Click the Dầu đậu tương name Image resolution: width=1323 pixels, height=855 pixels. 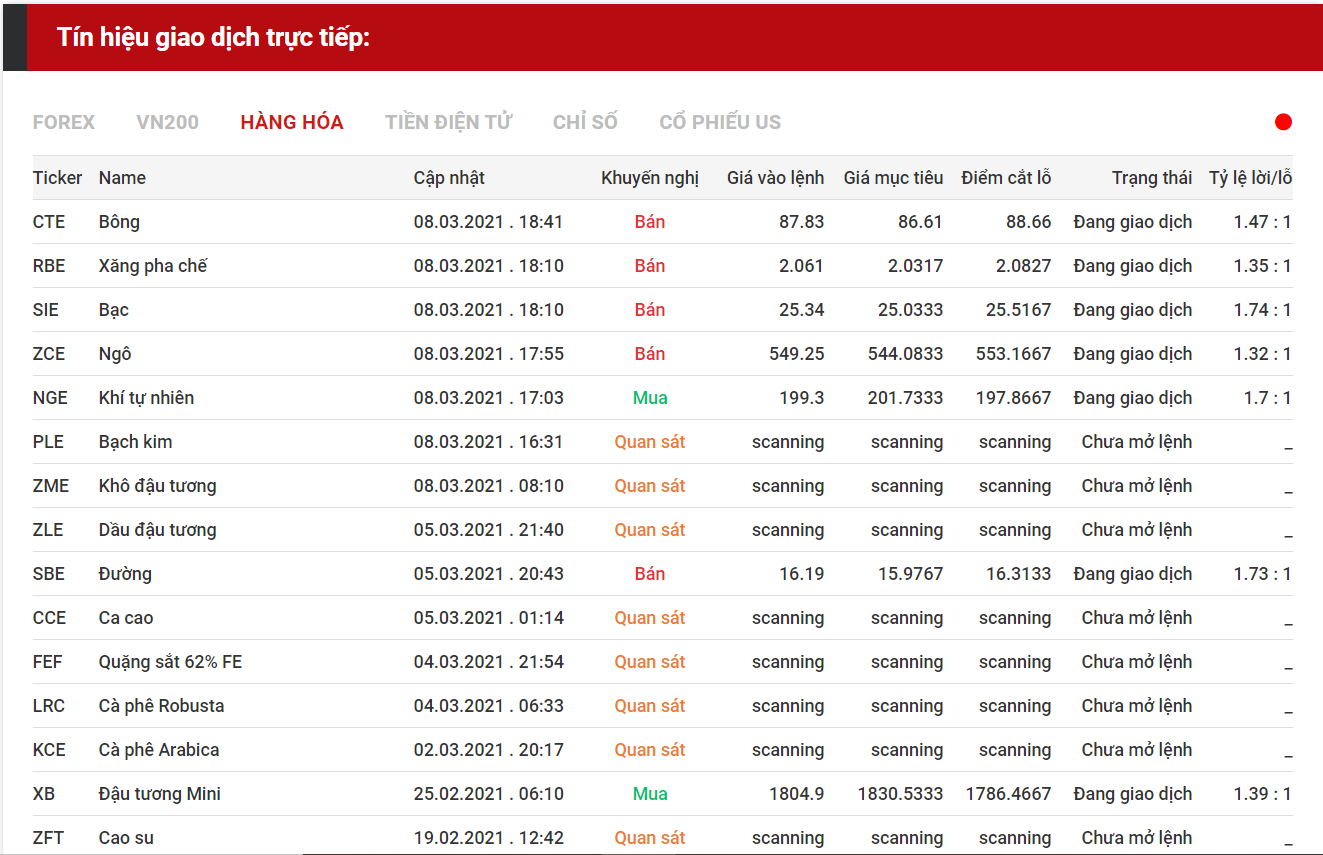coord(158,530)
